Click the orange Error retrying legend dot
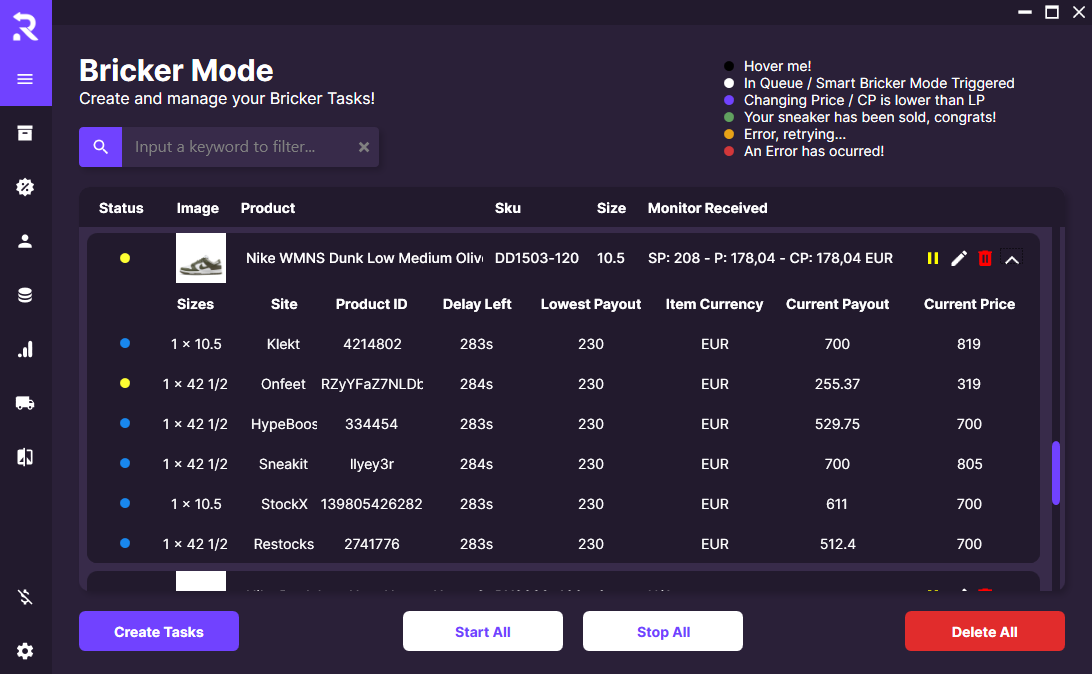Viewport: 1092px width, 674px height. point(729,134)
